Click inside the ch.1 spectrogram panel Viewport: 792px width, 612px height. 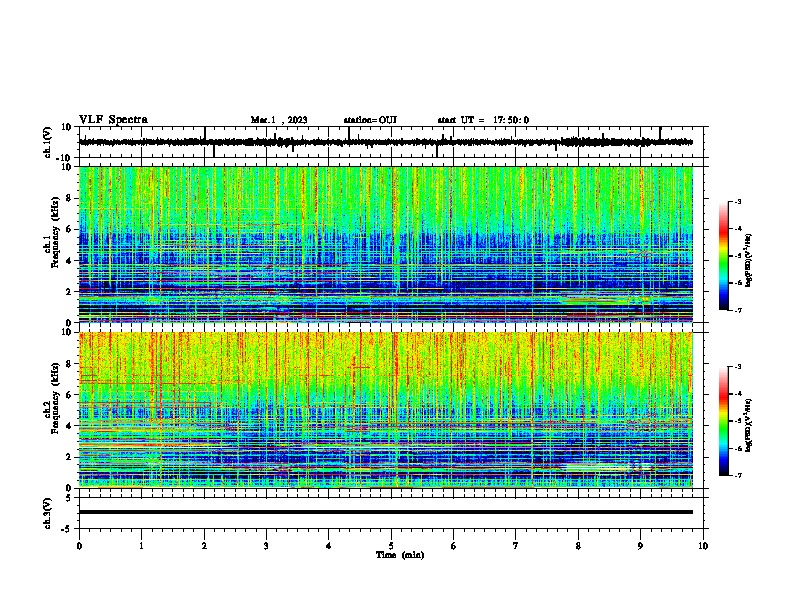pos(385,244)
